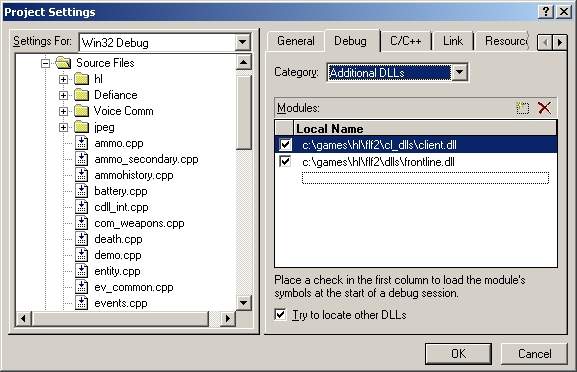Expand the Voice Comm folder node
The height and width of the screenshot is (372, 577).
click(x=63, y=111)
